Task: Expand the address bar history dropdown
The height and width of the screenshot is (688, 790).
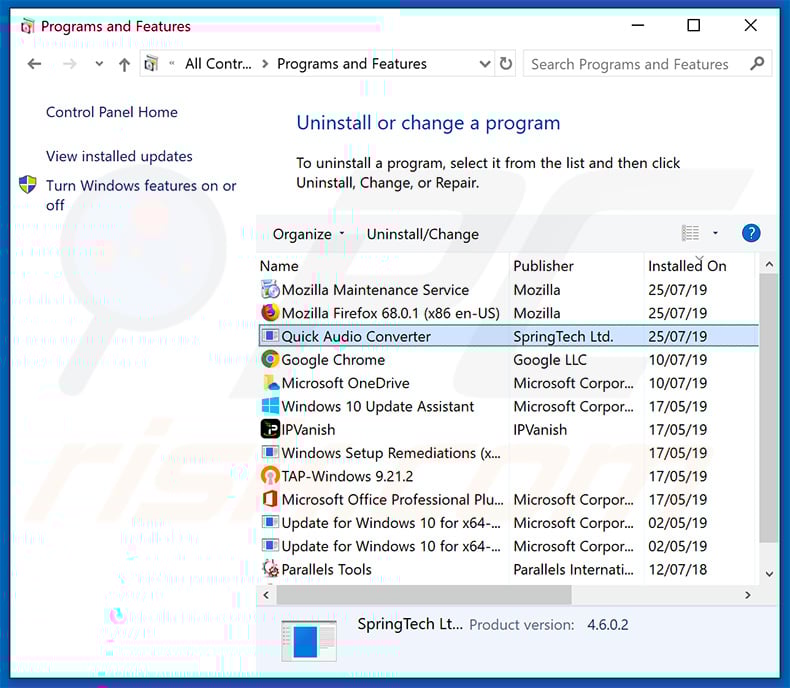Action: coord(485,64)
